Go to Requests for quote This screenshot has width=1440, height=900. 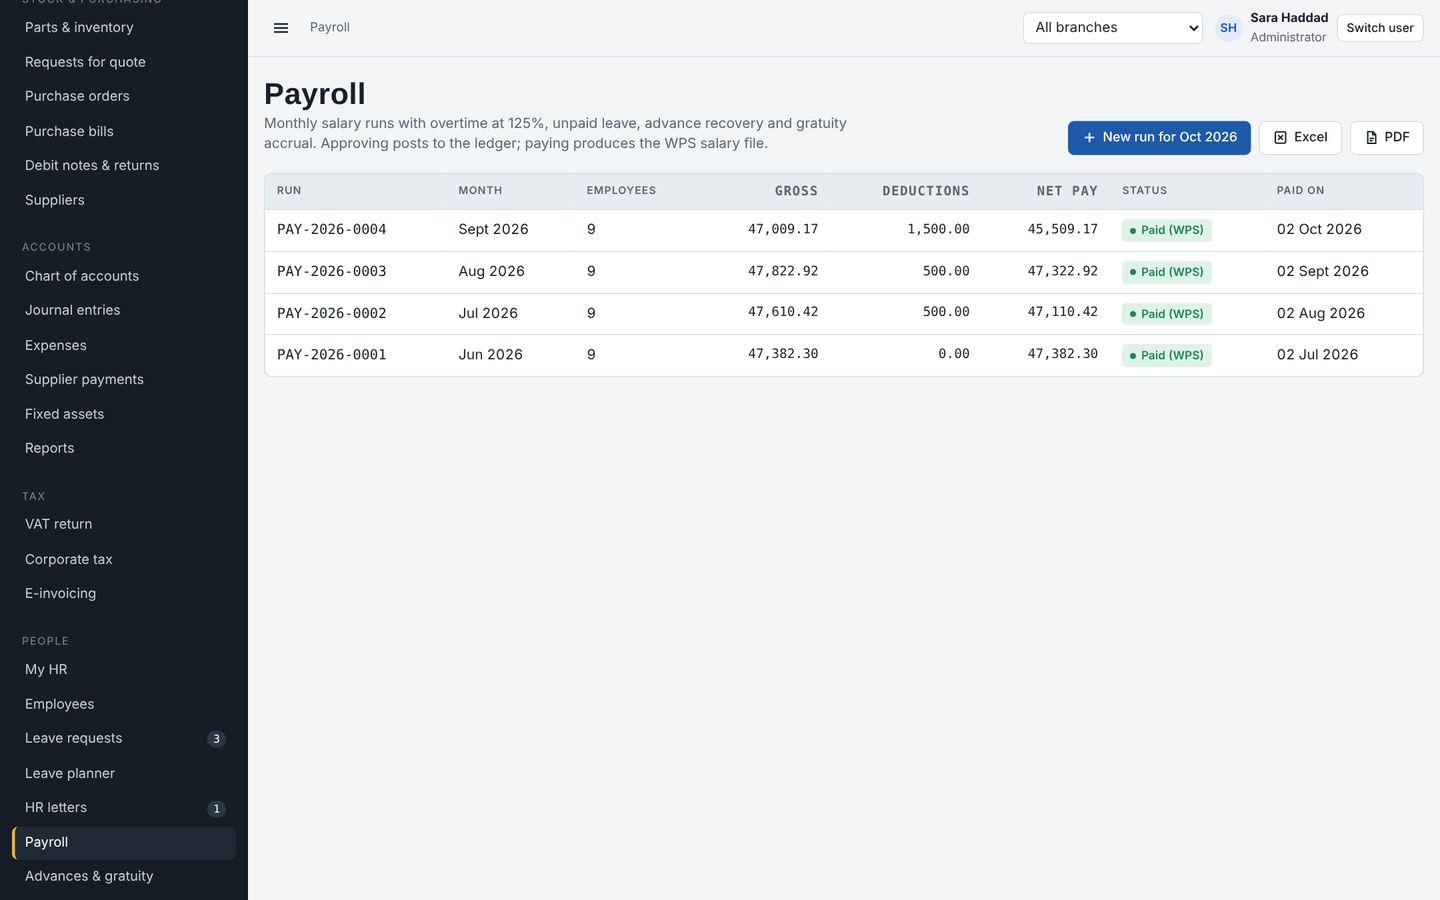pyautogui.click(x=124, y=62)
